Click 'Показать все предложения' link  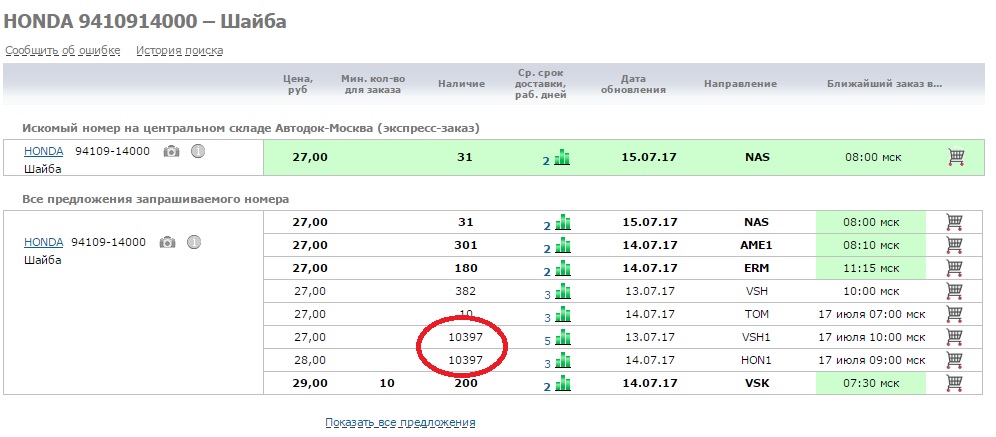click(400, 422)
